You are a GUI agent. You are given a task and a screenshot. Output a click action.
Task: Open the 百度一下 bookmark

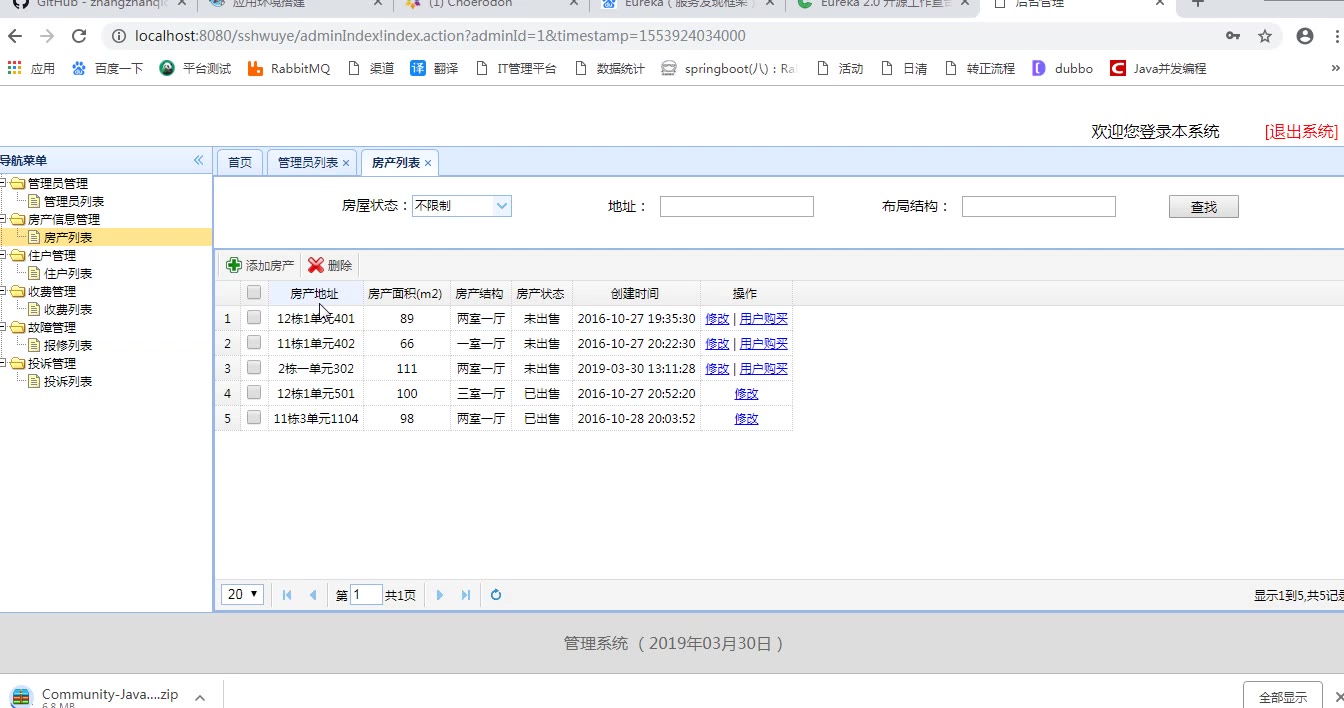coord(107,69)
